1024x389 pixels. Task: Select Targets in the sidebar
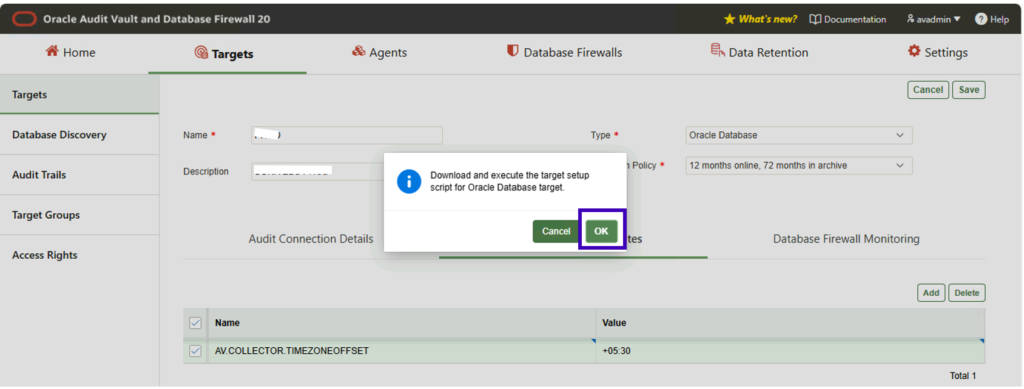click(80, 95)
